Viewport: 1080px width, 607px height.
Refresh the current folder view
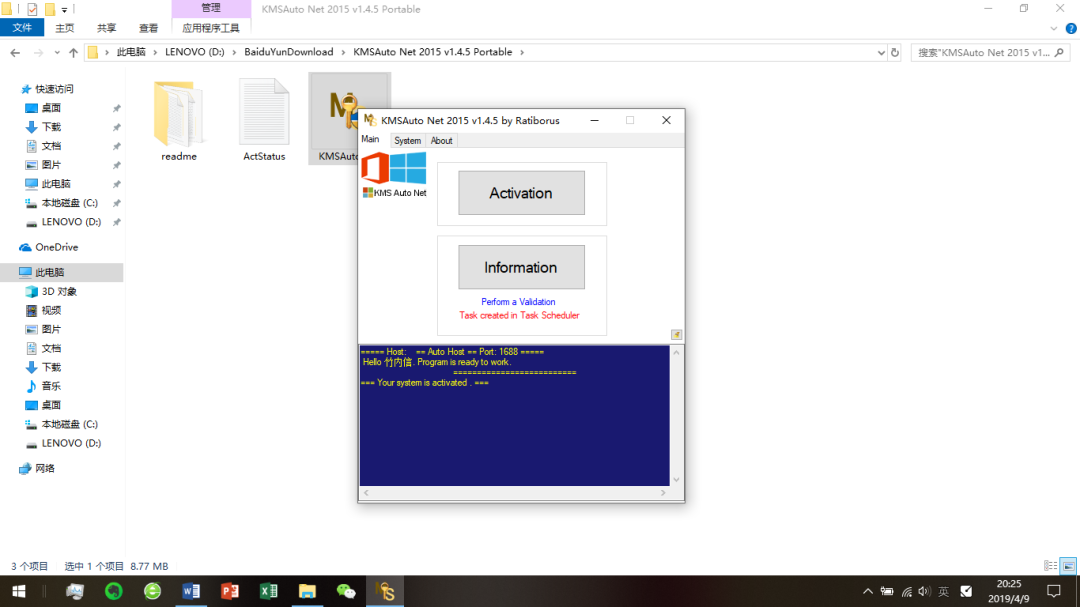coord(895,52)
